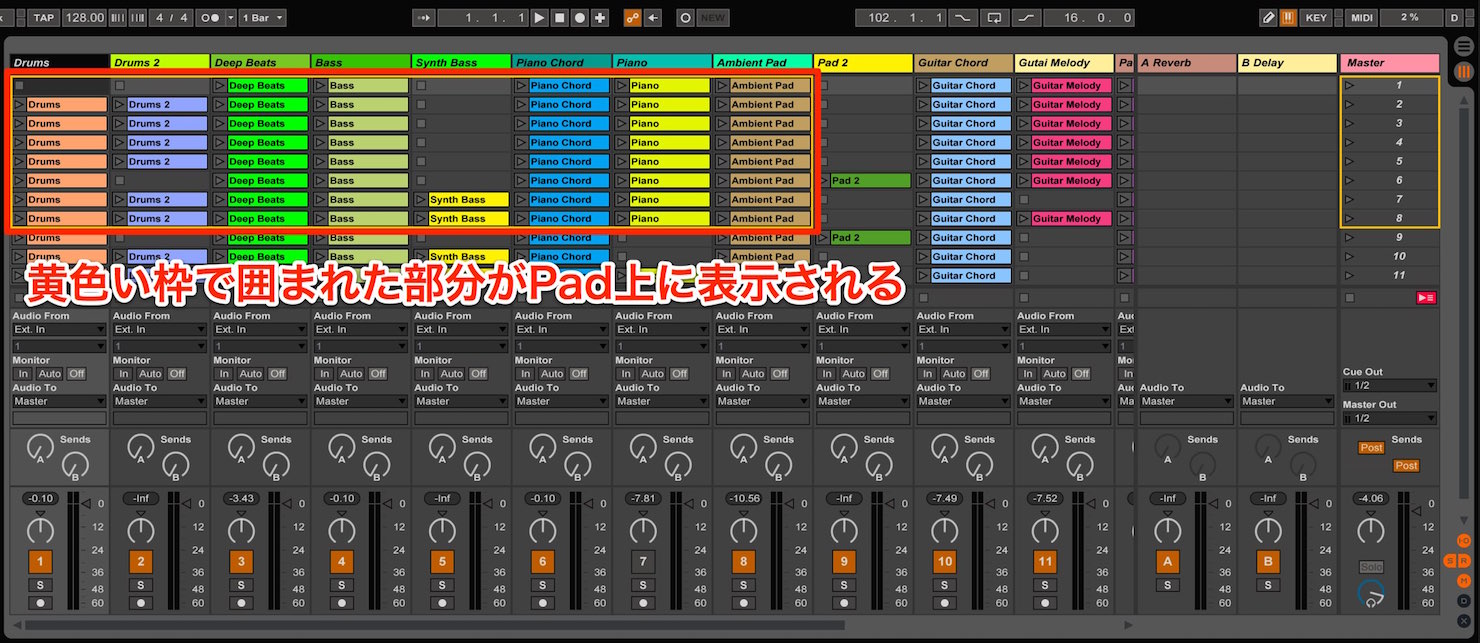Solo the Deep Beats track

(x=242, y=585)
